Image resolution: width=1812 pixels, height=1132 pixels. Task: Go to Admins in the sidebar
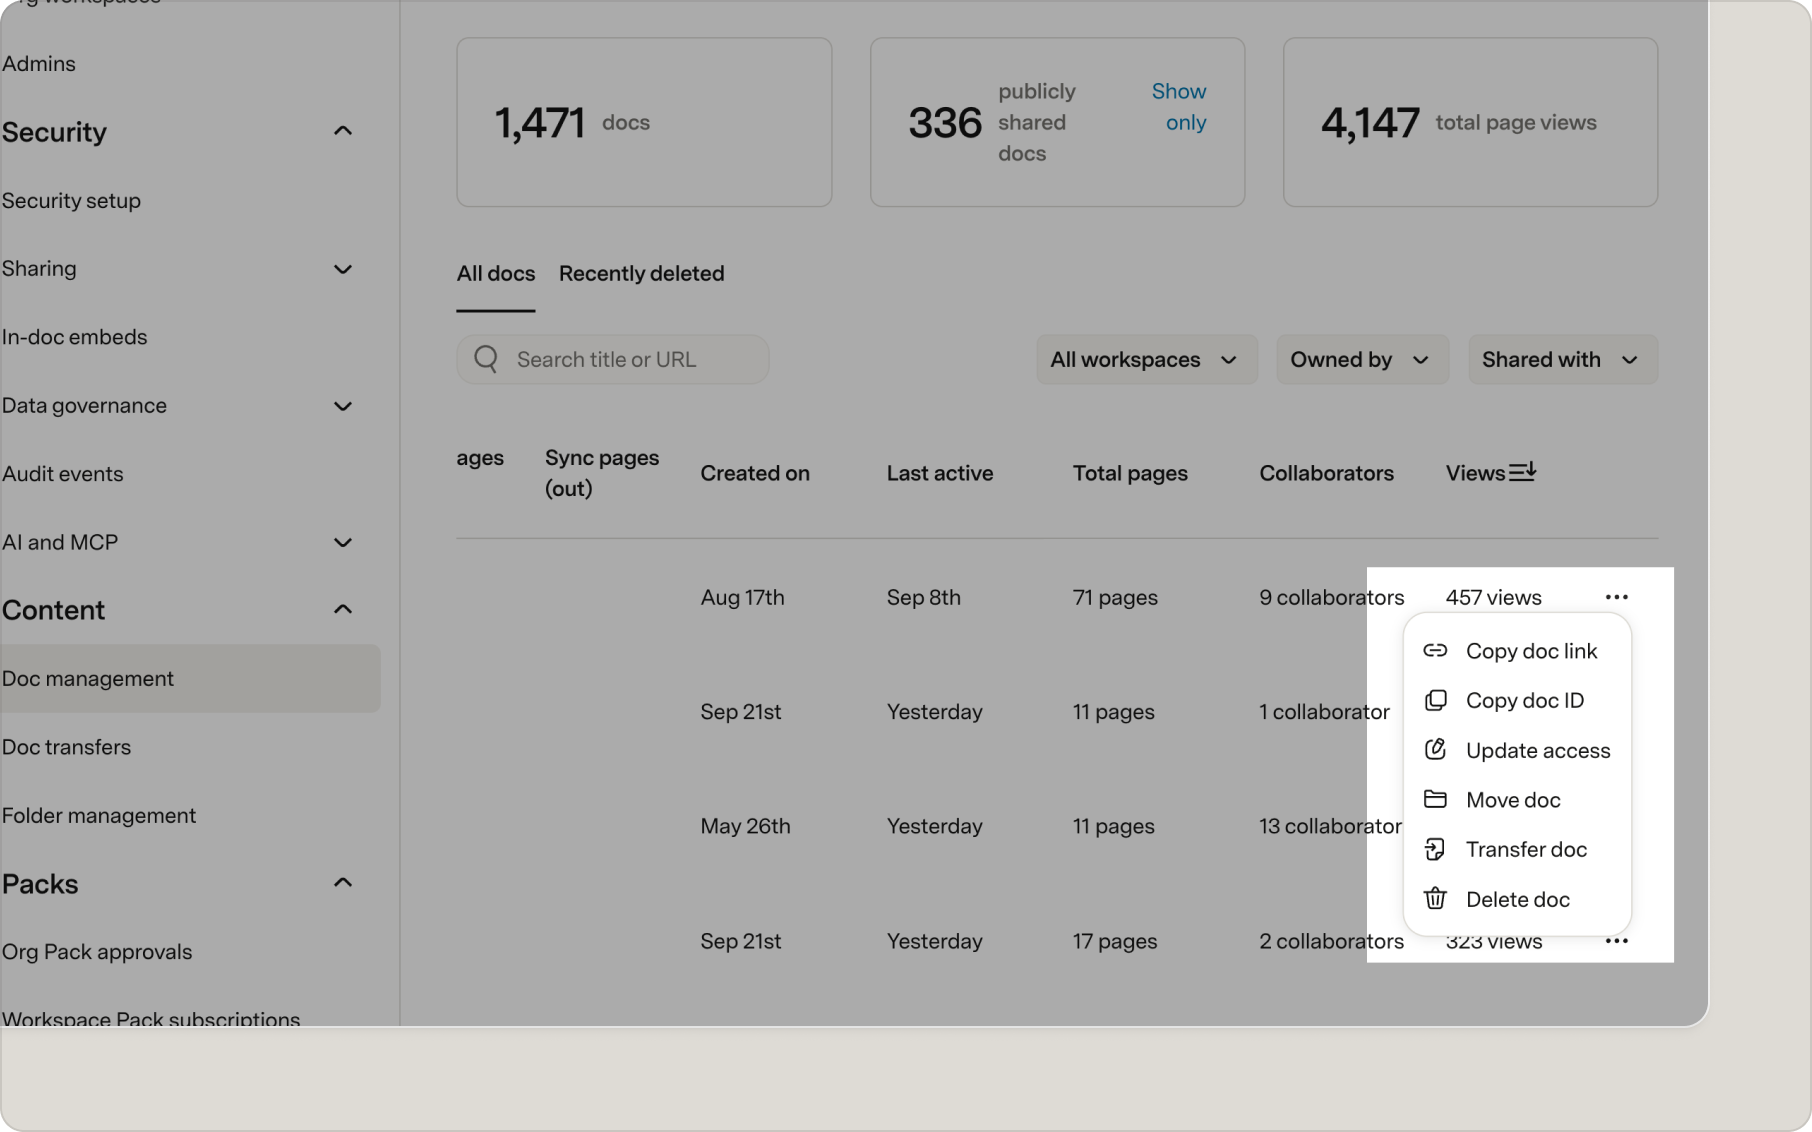39,63
